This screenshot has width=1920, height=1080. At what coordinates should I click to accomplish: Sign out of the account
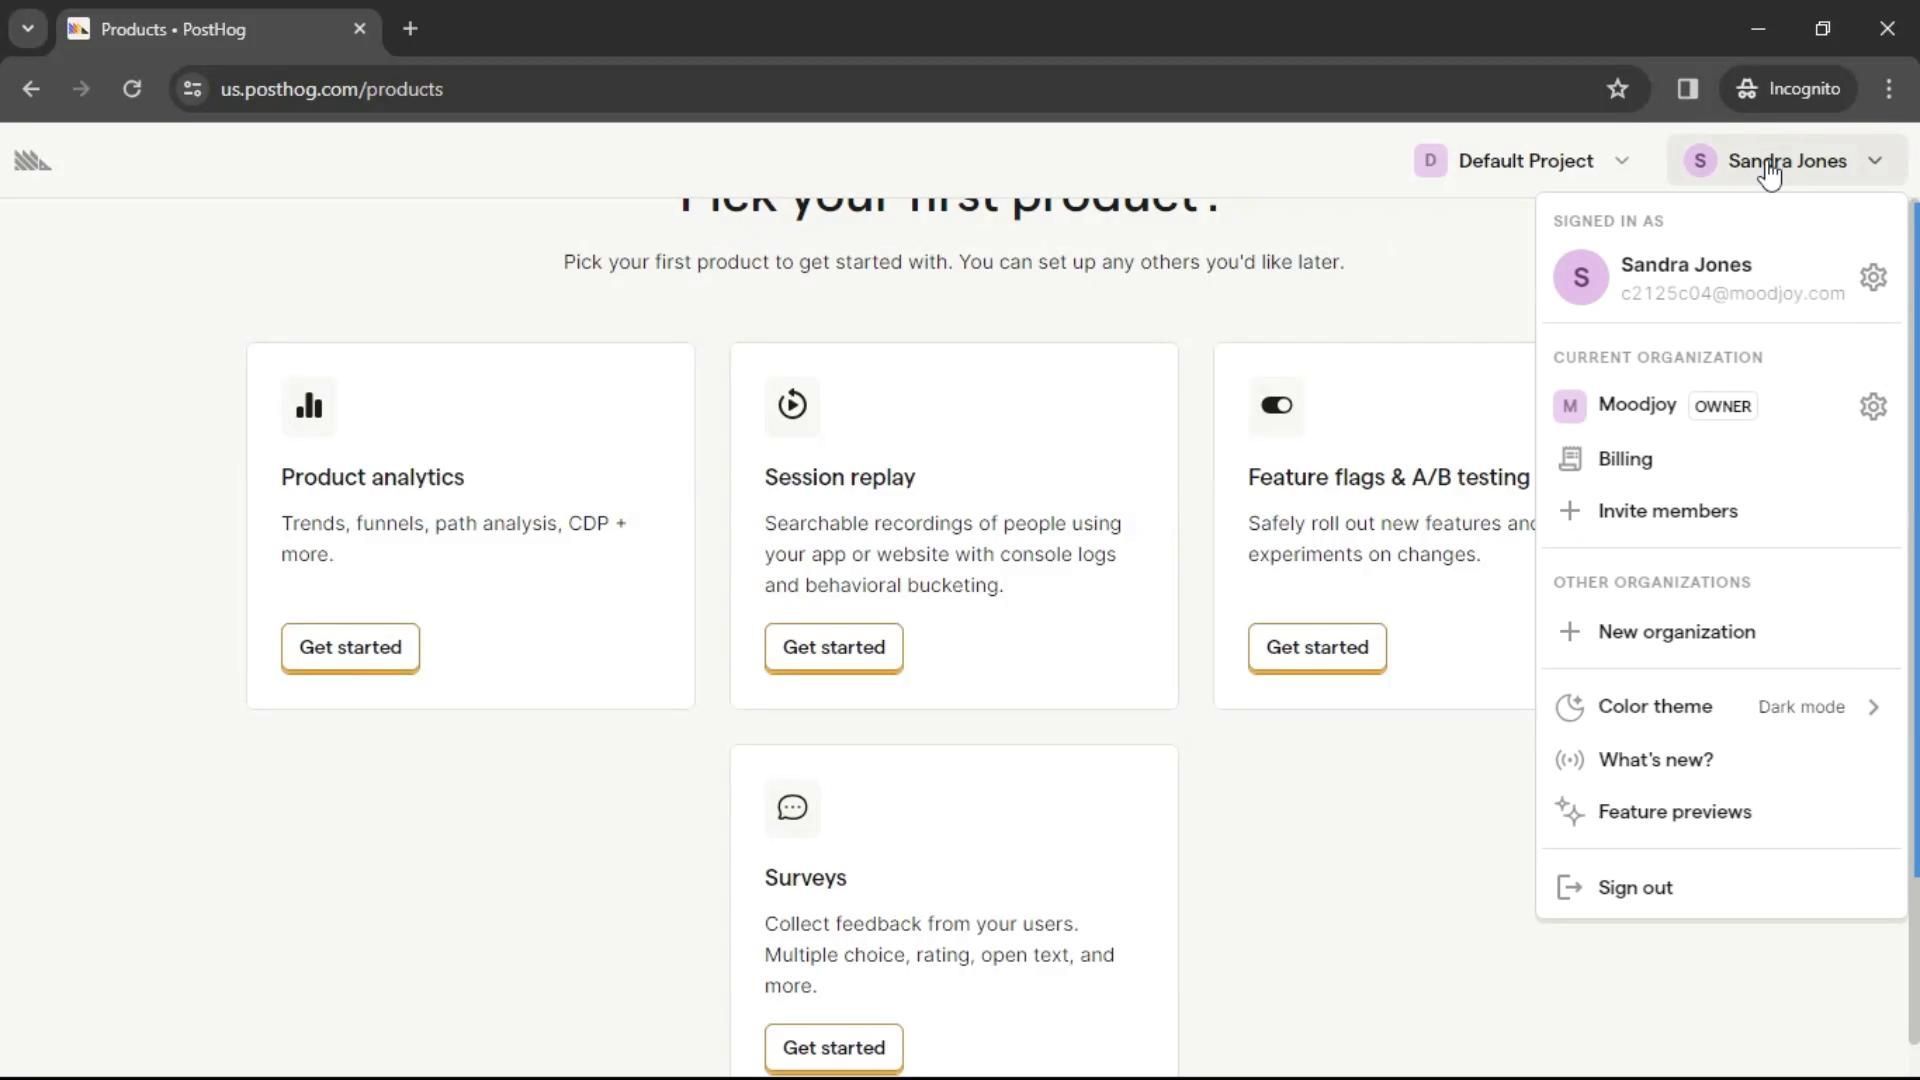click(1635, 888)
